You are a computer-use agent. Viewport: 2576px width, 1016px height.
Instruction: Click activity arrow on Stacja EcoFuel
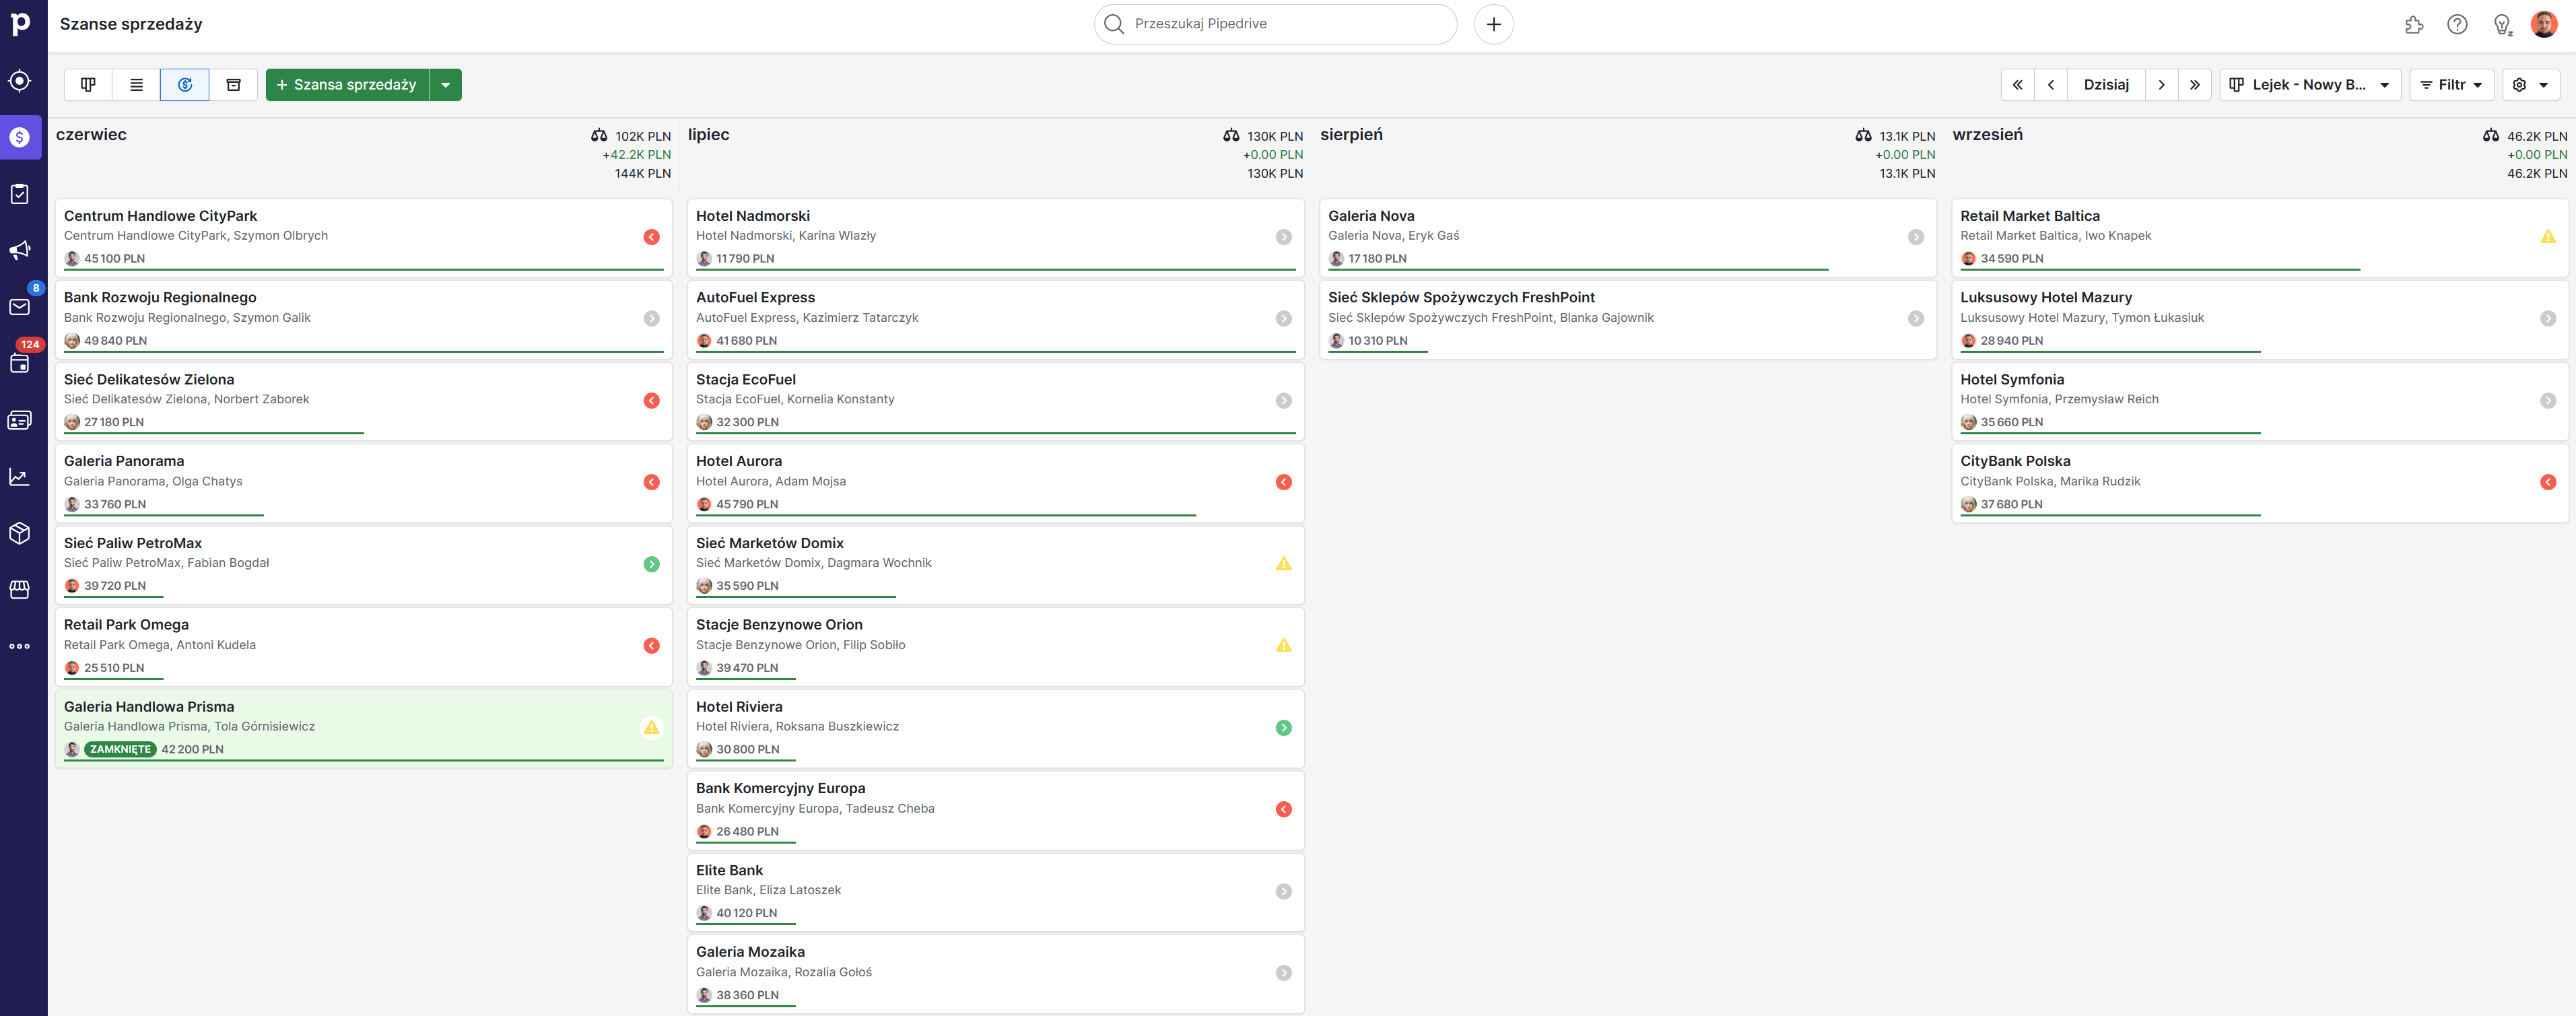(x=1284, y=400)
